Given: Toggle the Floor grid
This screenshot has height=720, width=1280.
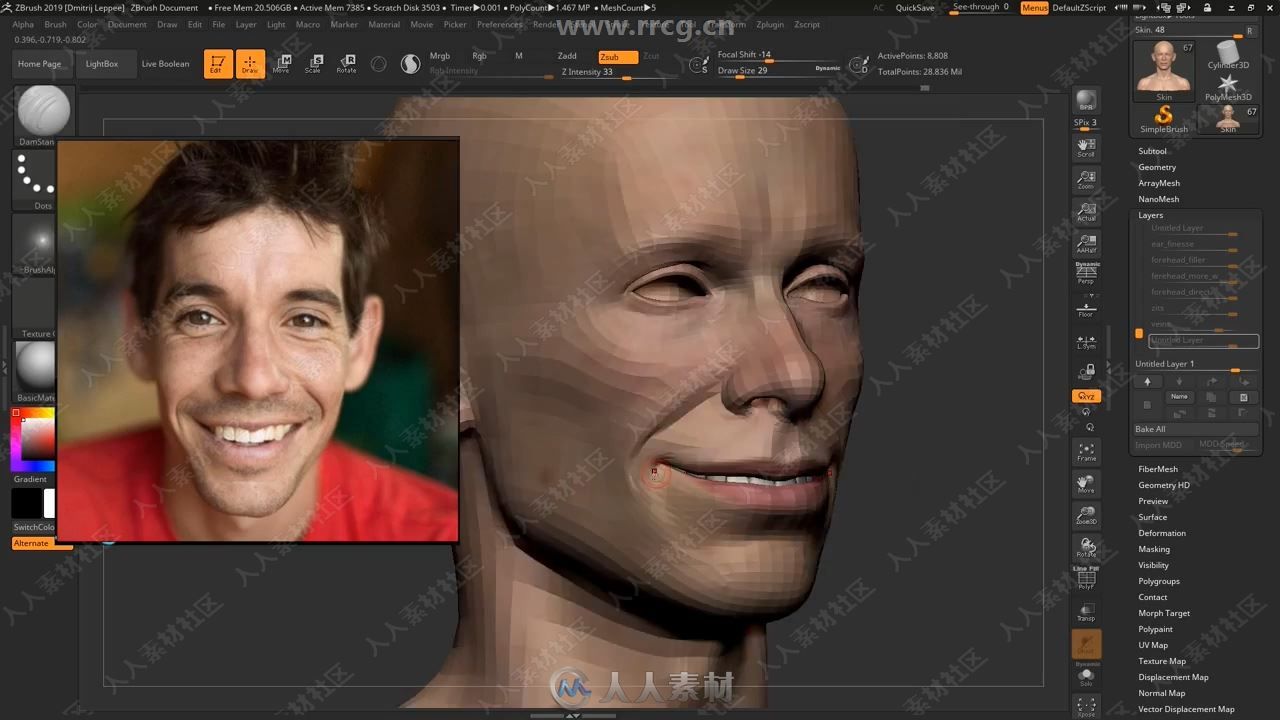Looking at the screenshot, I should click(x=1086, y=310).
